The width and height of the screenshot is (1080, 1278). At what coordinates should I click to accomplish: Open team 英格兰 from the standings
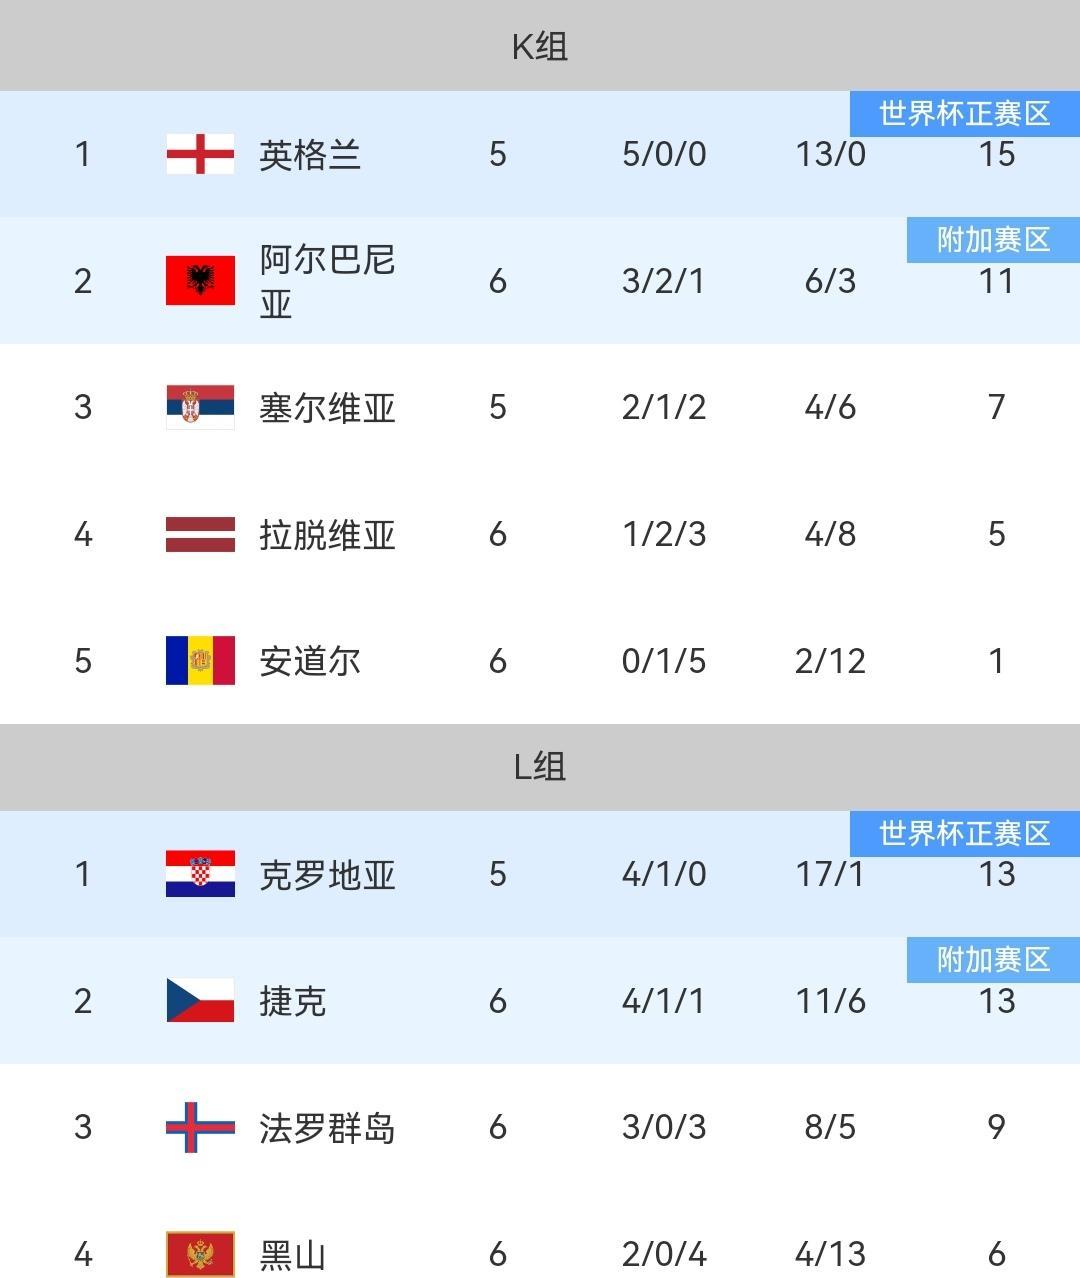pyautogui.click(x=310, y=155)
